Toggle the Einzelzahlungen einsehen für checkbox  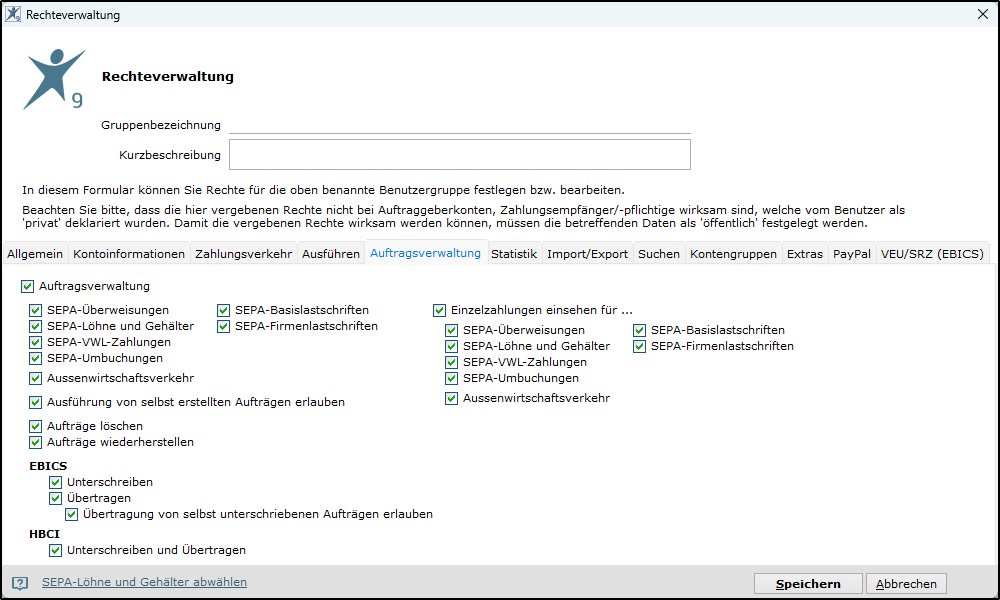[439, 311]
